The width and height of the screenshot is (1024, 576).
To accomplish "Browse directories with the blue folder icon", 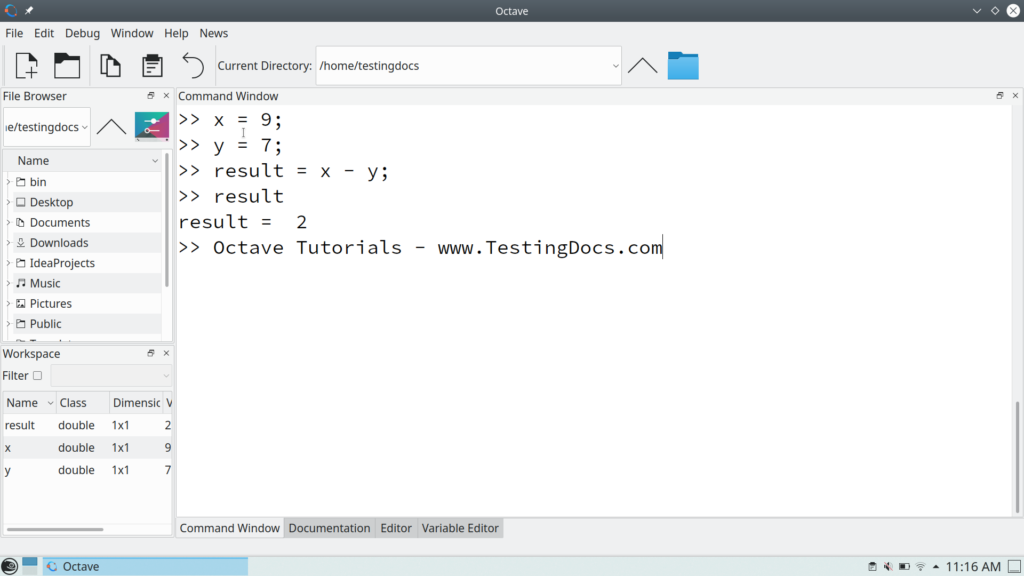I will click(x=683, y=65).
